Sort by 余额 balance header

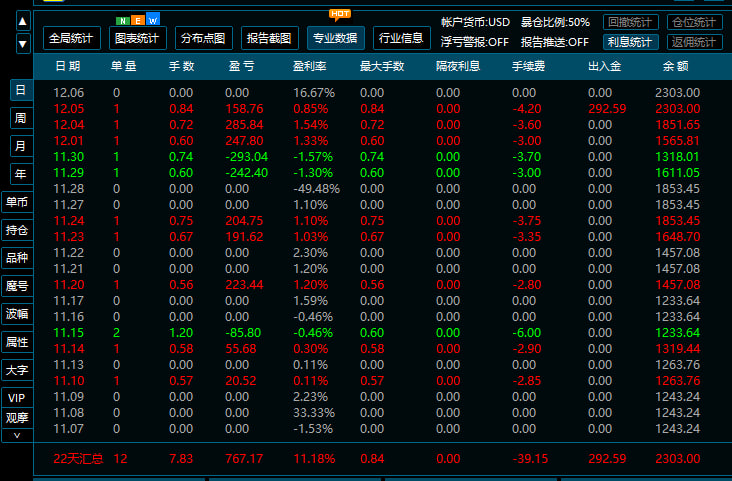676,66
